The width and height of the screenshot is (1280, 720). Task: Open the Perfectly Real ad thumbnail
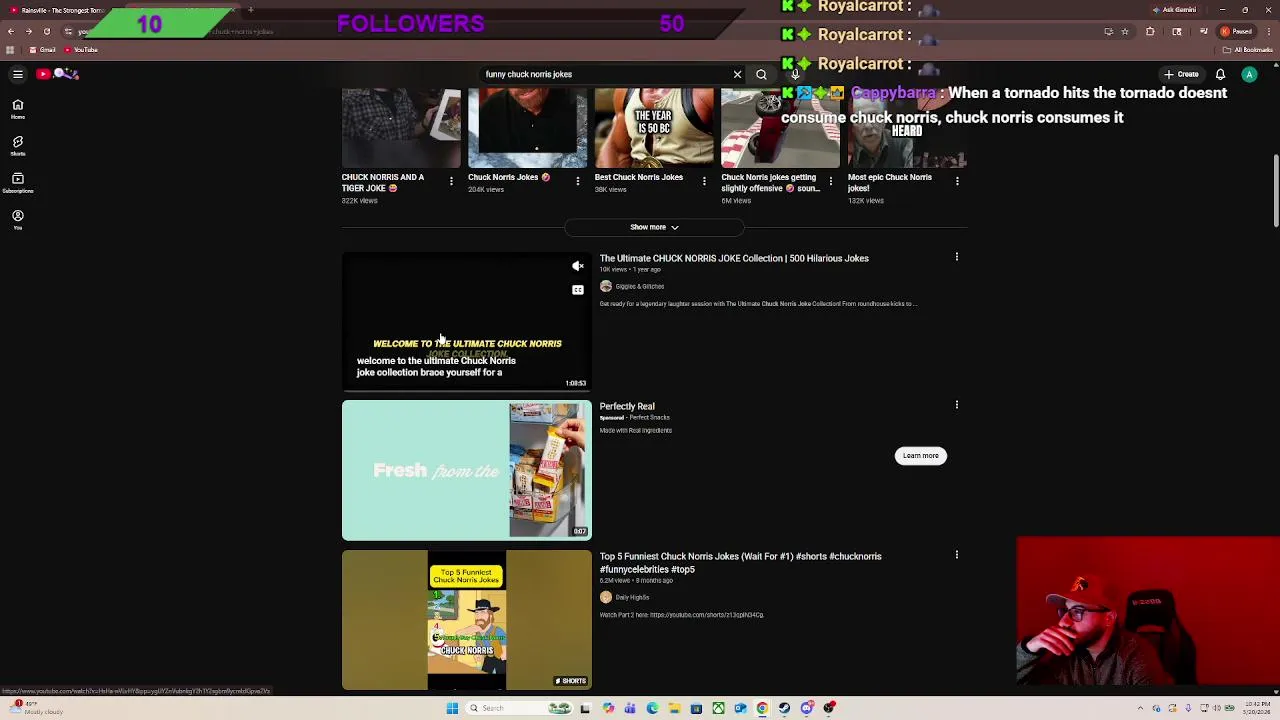point(467,471)
